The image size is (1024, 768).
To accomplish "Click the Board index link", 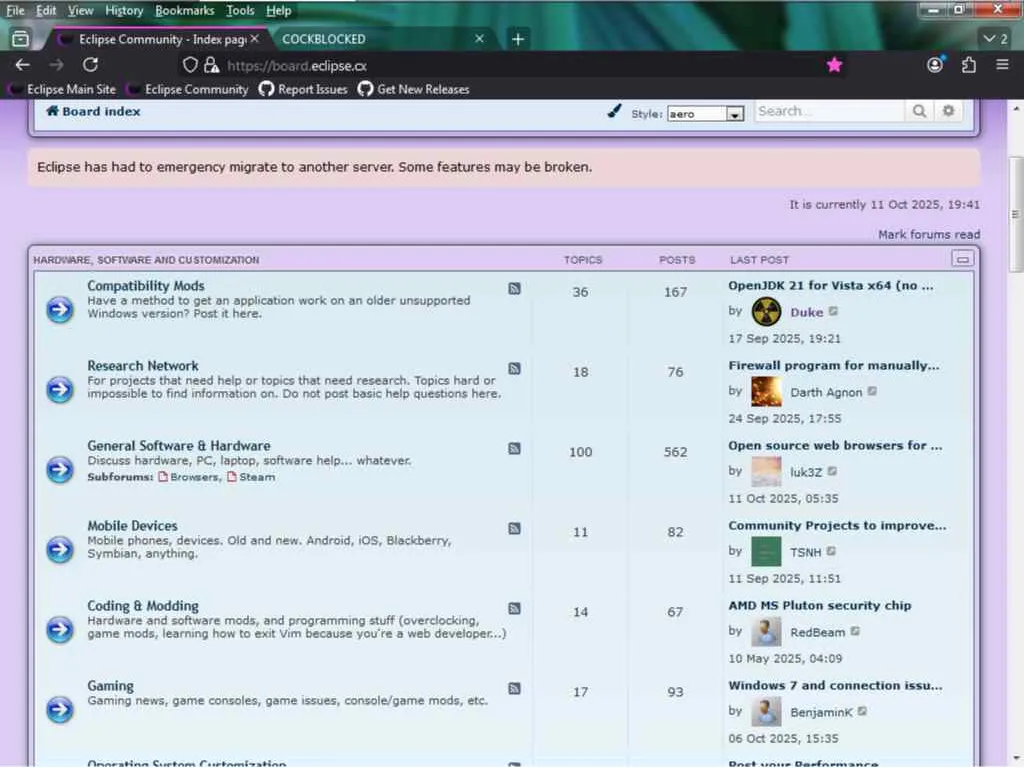I will pos(101,112).
